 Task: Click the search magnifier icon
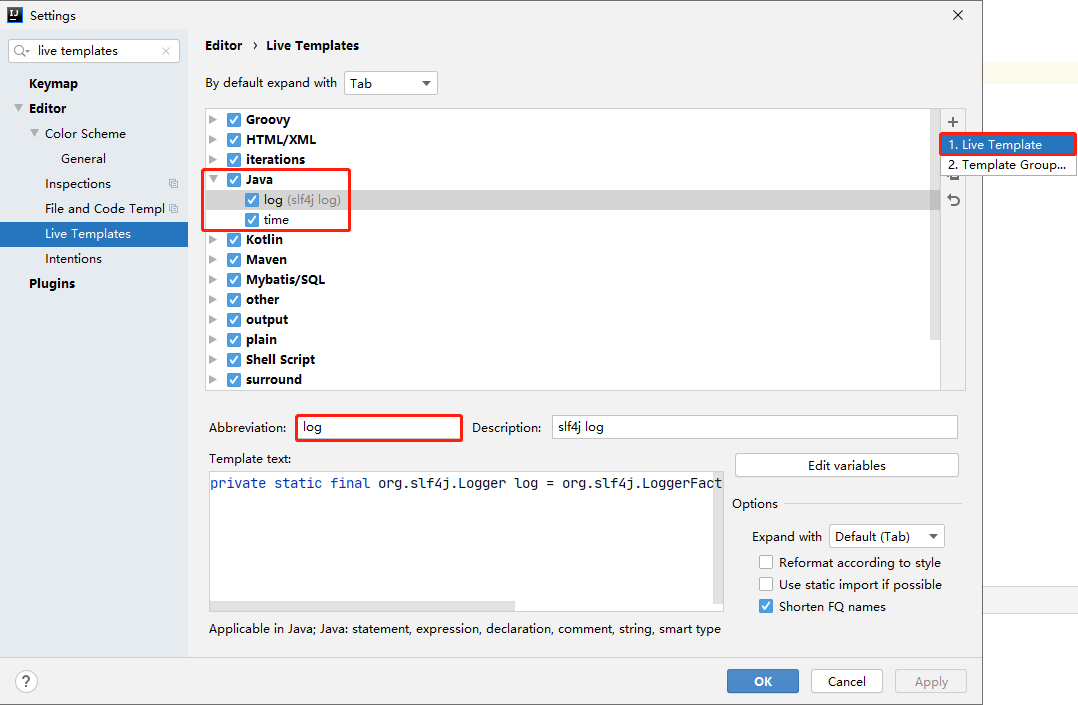pos(22,51)
